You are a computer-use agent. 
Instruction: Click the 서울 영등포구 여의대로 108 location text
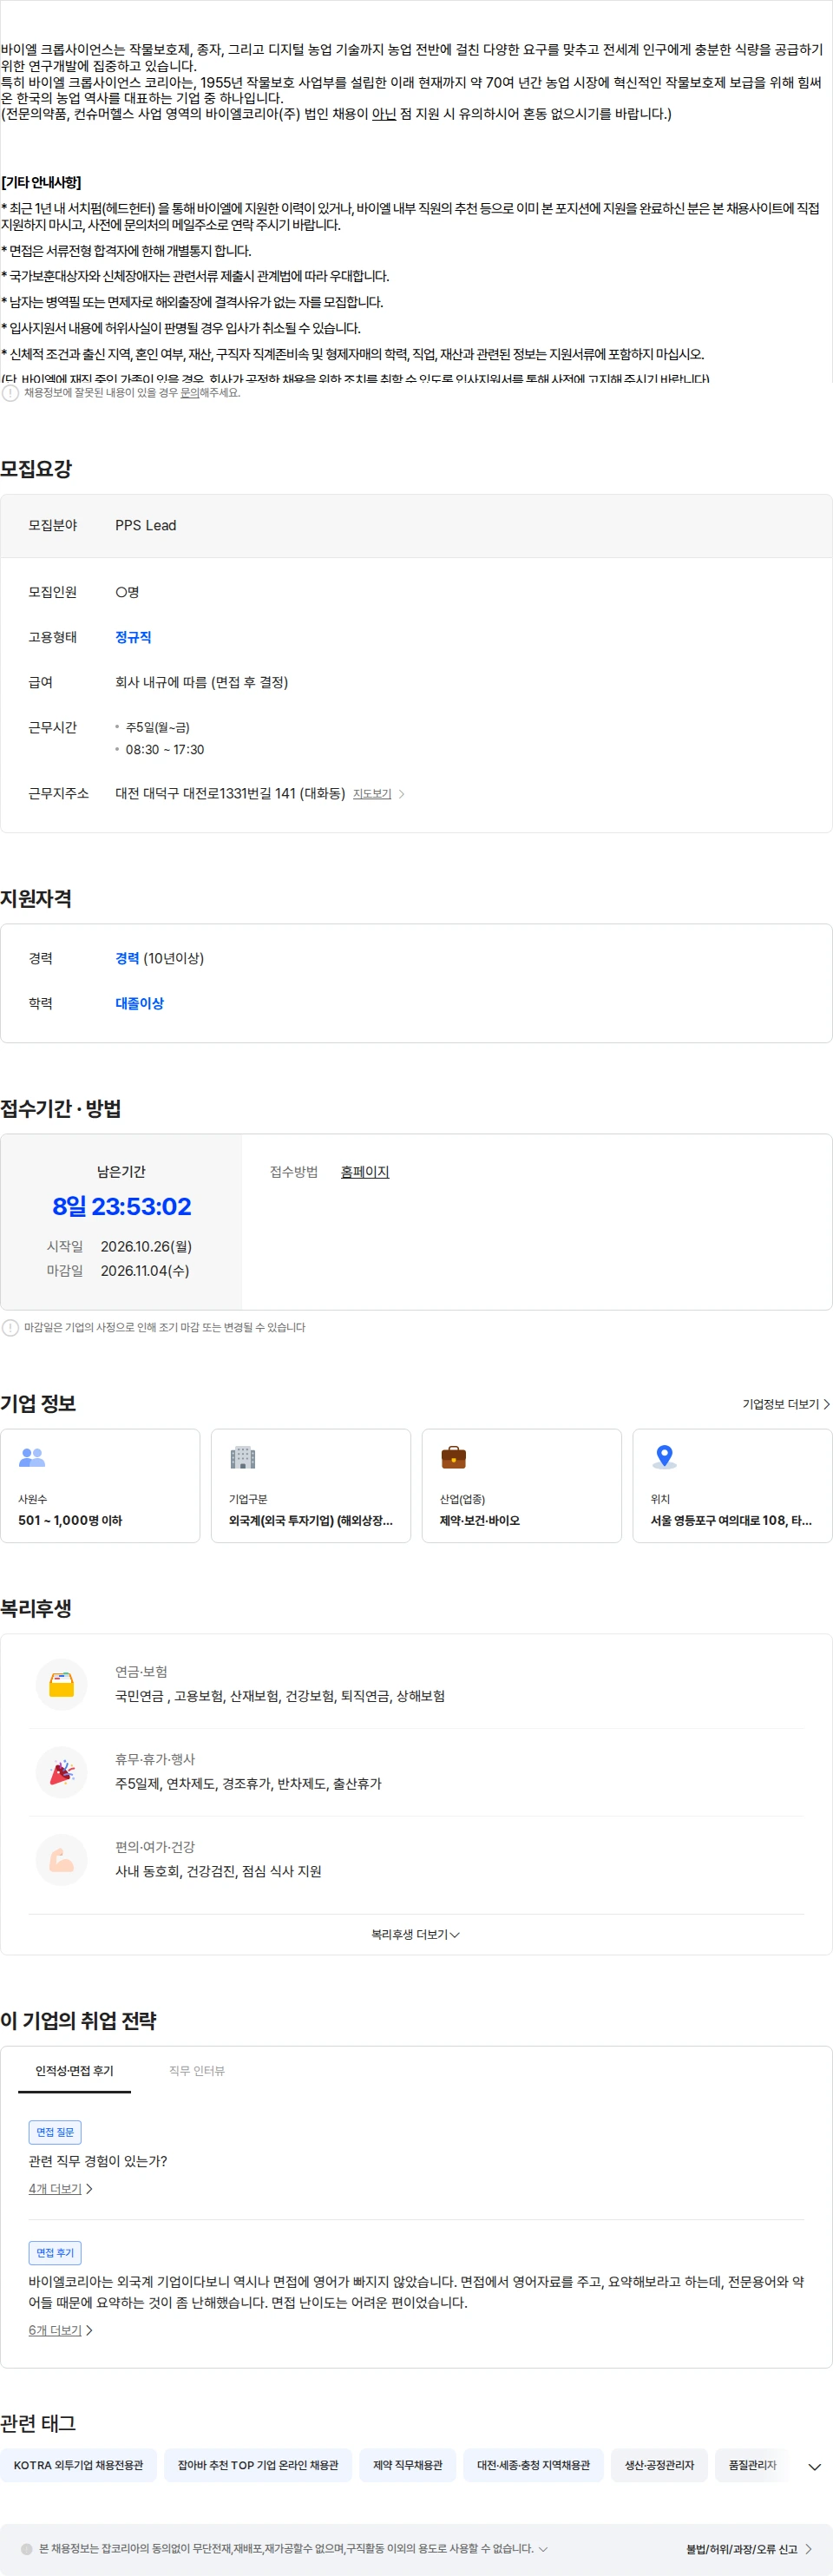click(731, 1521)
